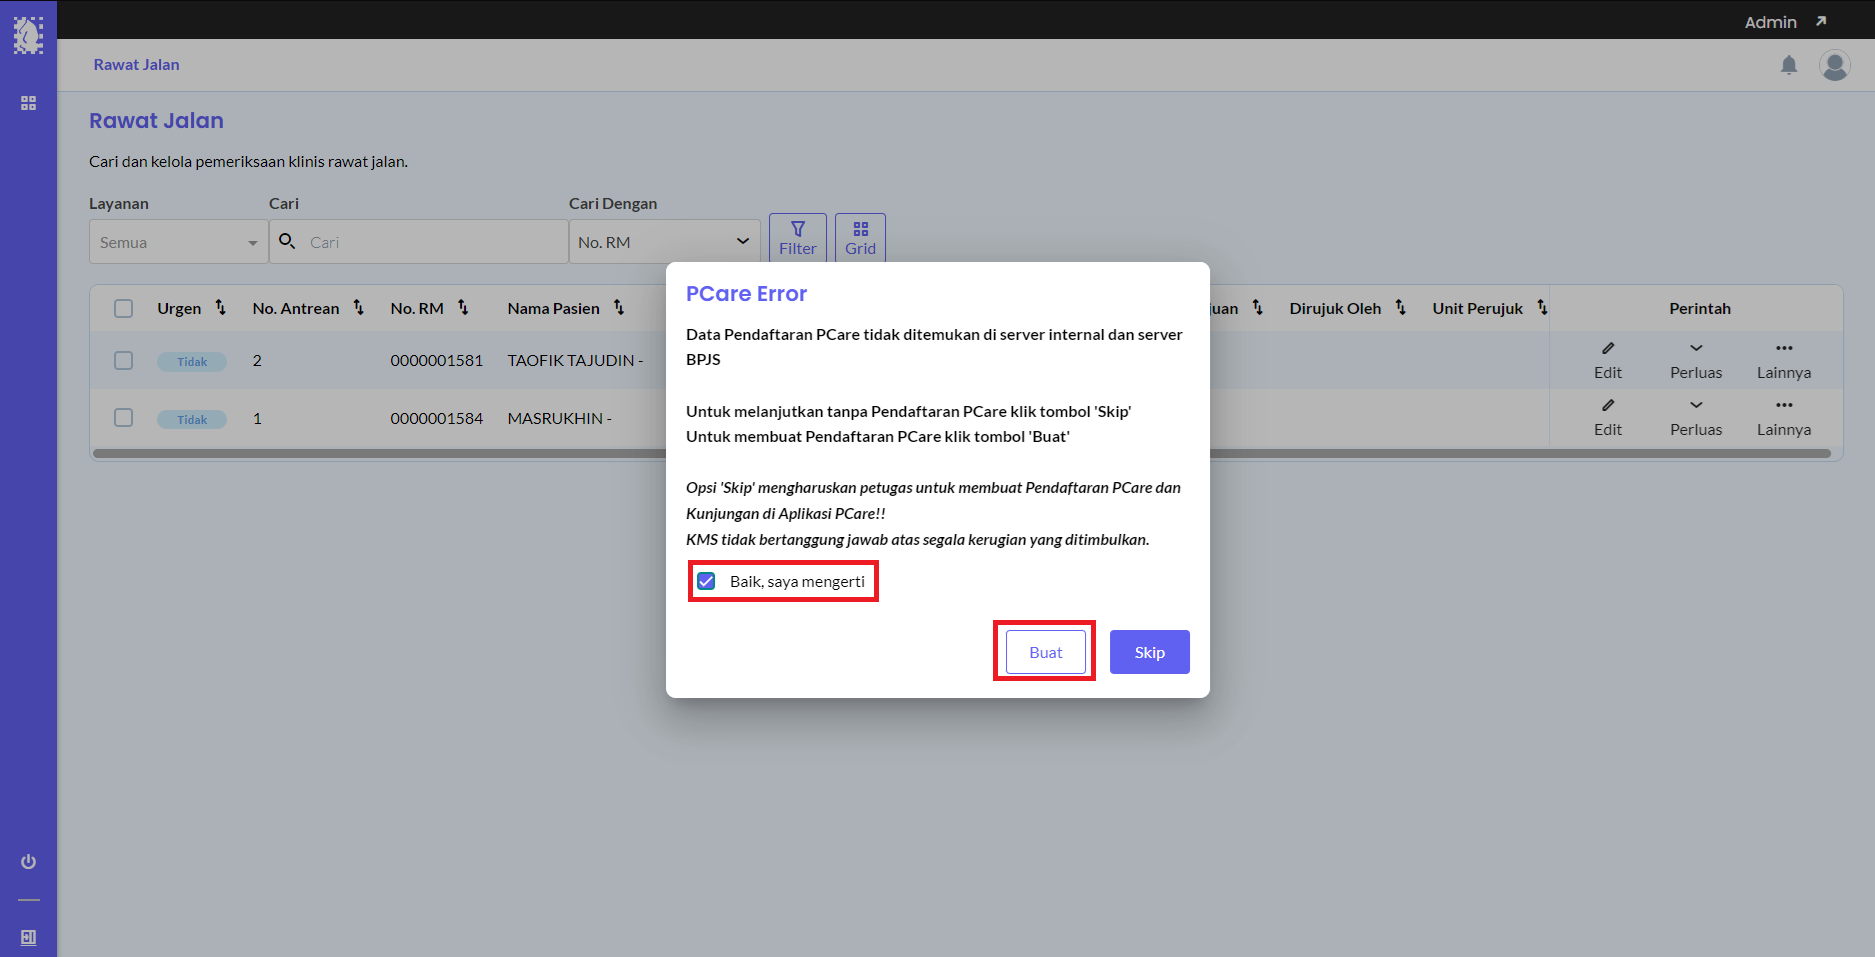Click the arrow icon next to Admin
The height and width of the screenshot is (957, 1875).
click(1821, 21)
